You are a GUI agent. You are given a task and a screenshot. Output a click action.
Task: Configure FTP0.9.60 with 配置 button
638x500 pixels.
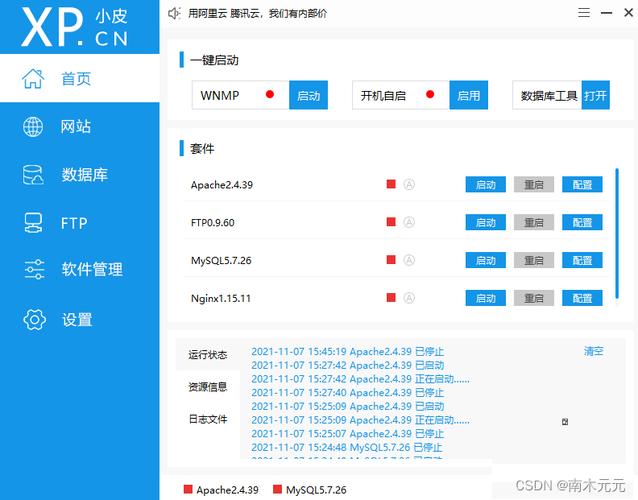582,222
